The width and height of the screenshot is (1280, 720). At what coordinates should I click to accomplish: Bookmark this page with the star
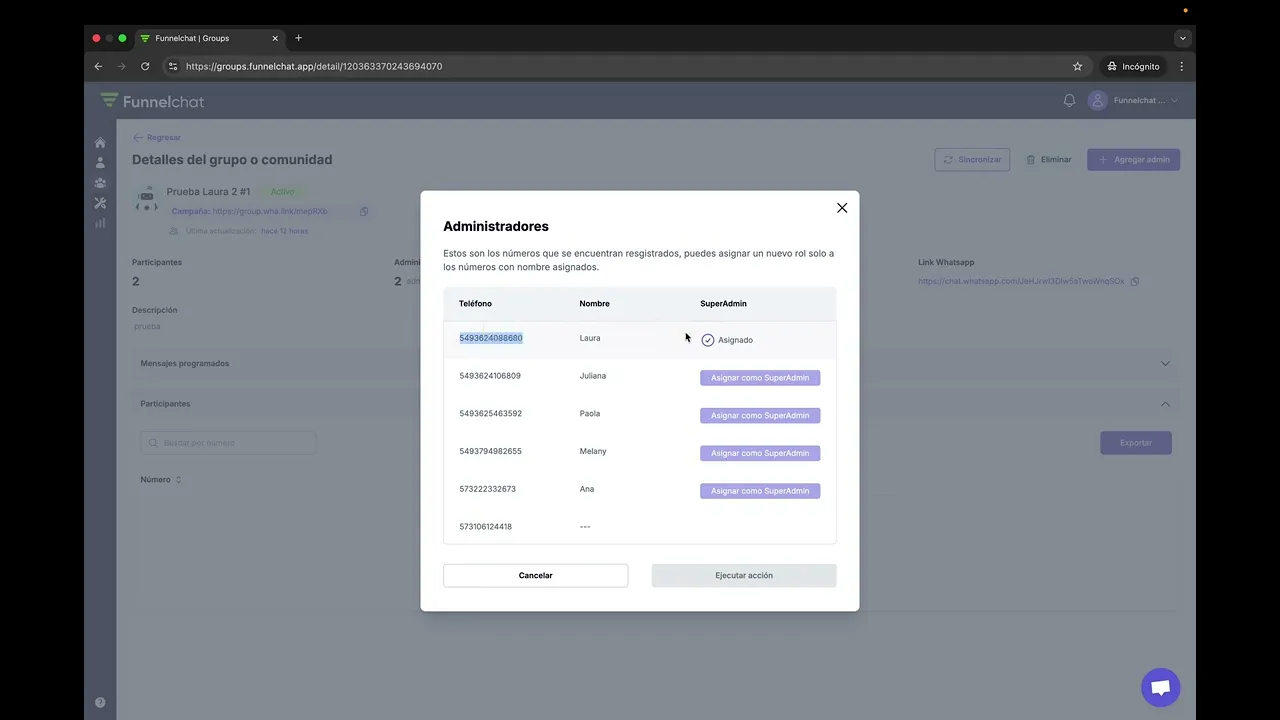click(1077, 67)
